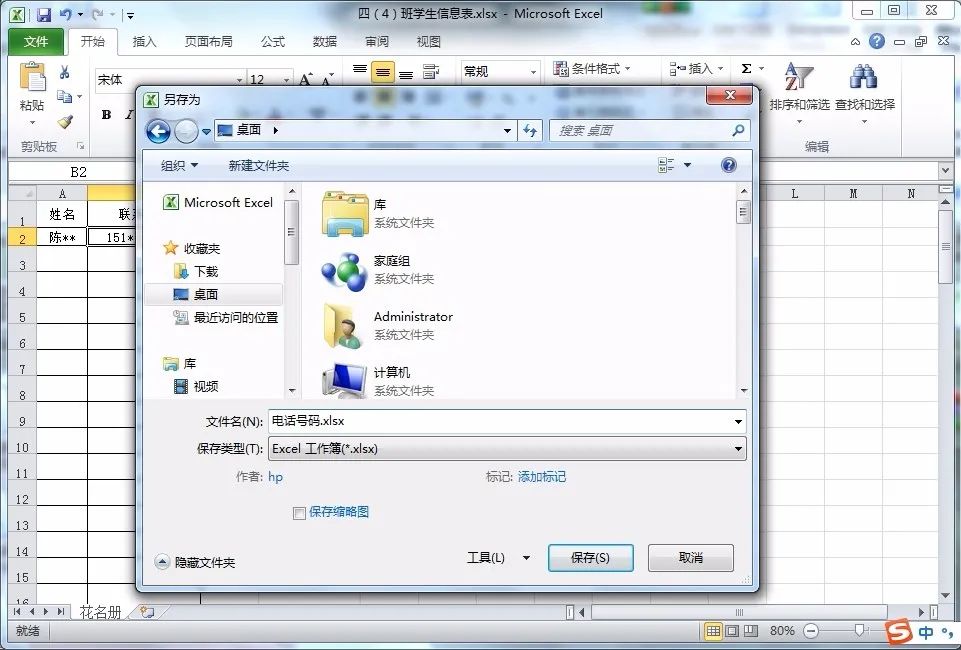Open the font size 12 dropdown
Screen dimensions: 961x650
286,80
